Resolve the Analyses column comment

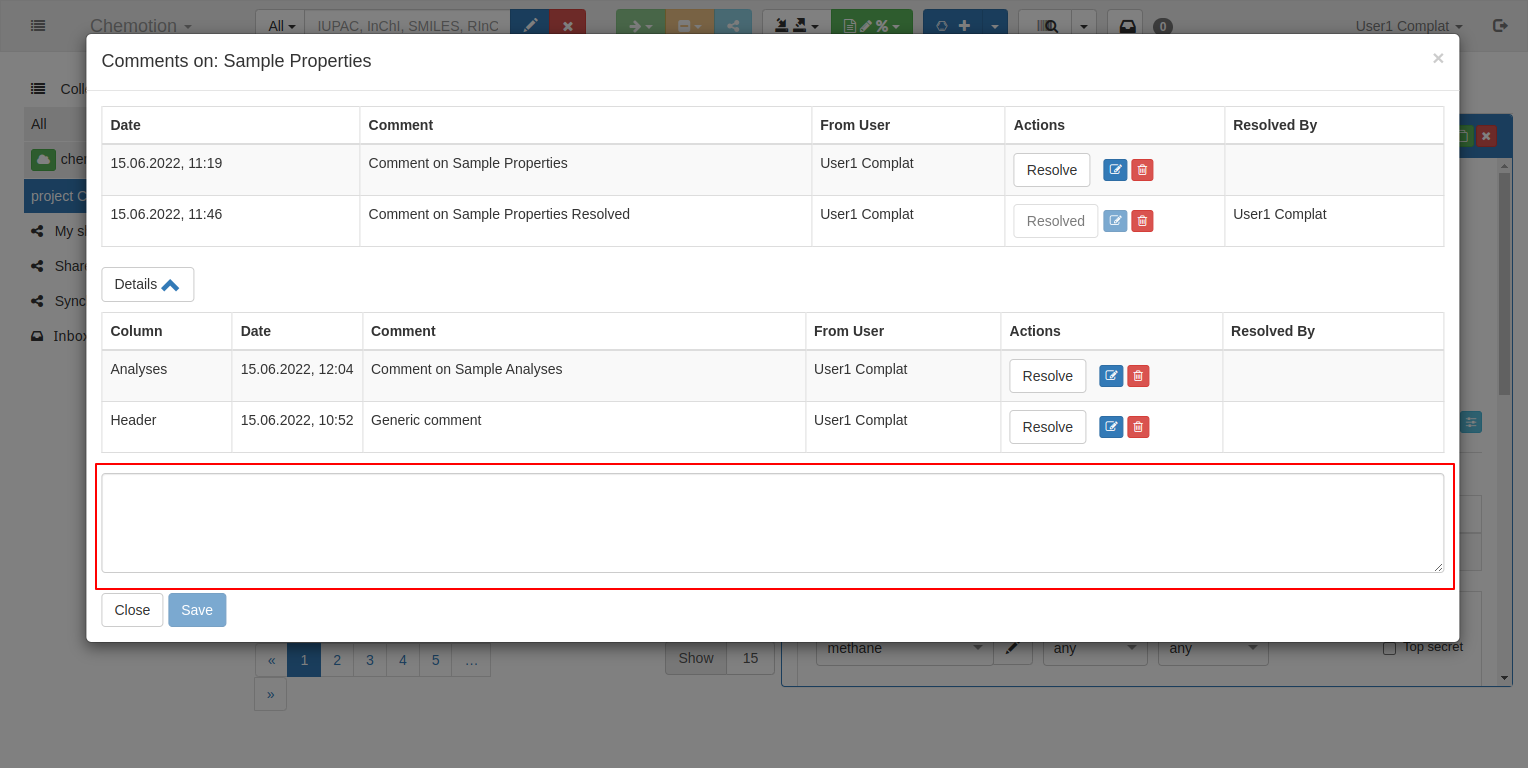[1047, 376]
